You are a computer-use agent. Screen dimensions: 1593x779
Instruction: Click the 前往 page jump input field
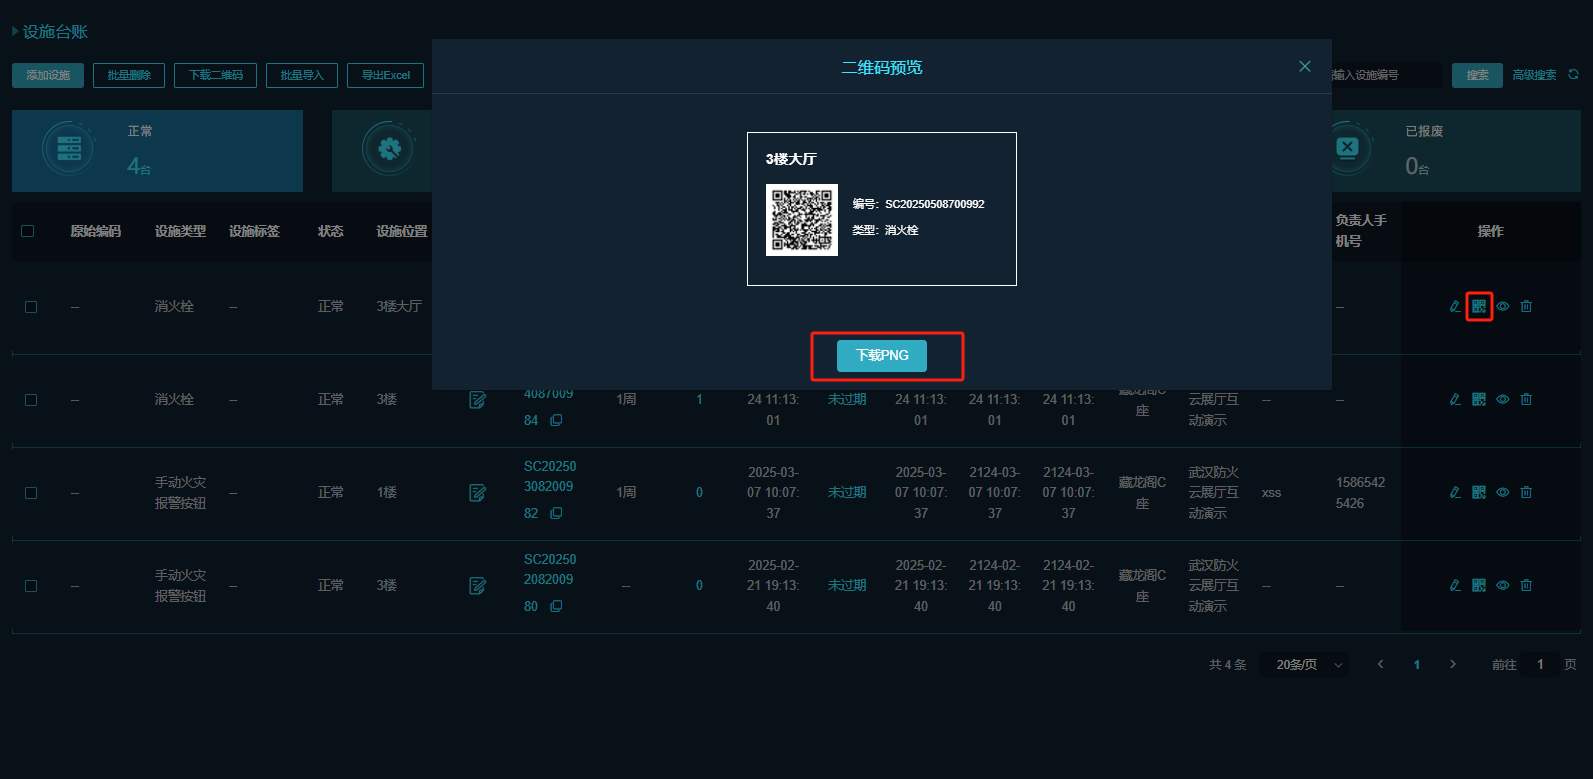1540,664
